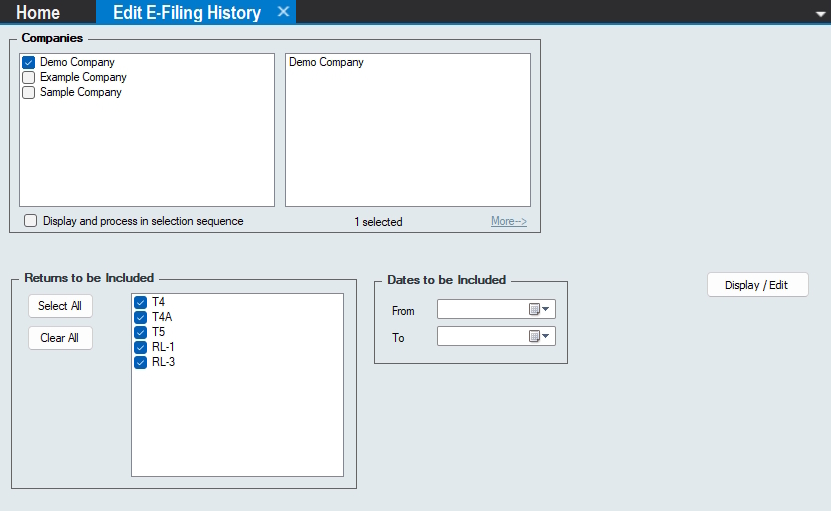Uncheck the Demo Company checkbox
Image resolution: width=831 pixels, height=511 pixels.
29,62
